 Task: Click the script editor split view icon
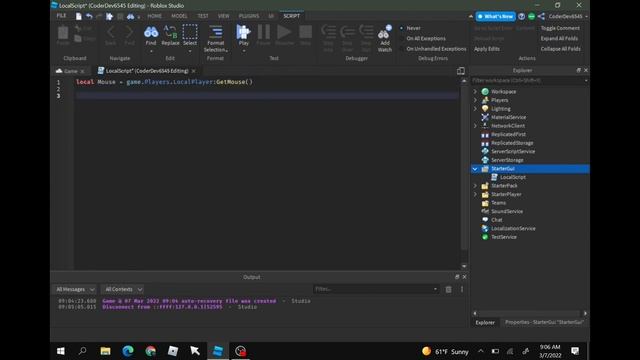[461, 71]
